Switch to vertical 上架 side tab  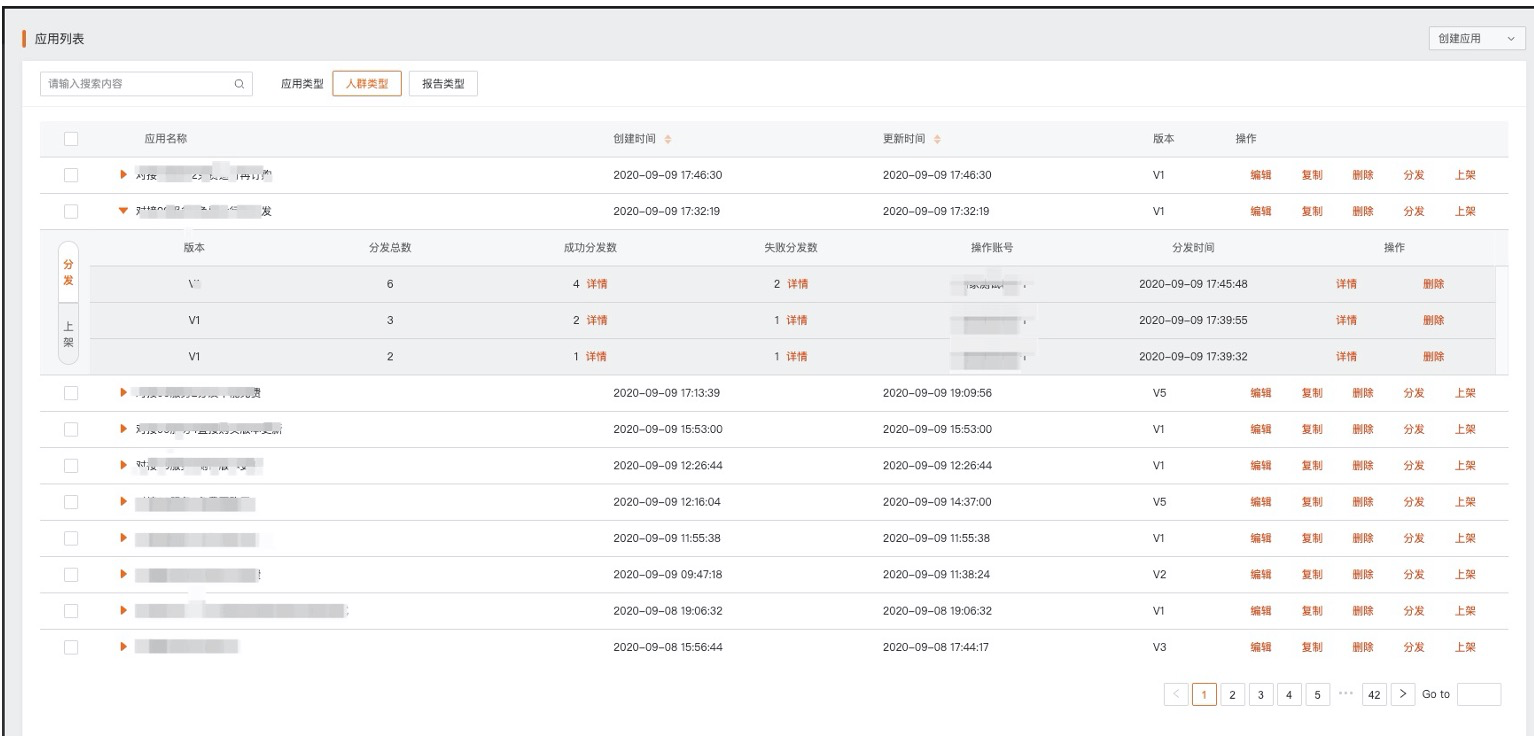point(69,333)
